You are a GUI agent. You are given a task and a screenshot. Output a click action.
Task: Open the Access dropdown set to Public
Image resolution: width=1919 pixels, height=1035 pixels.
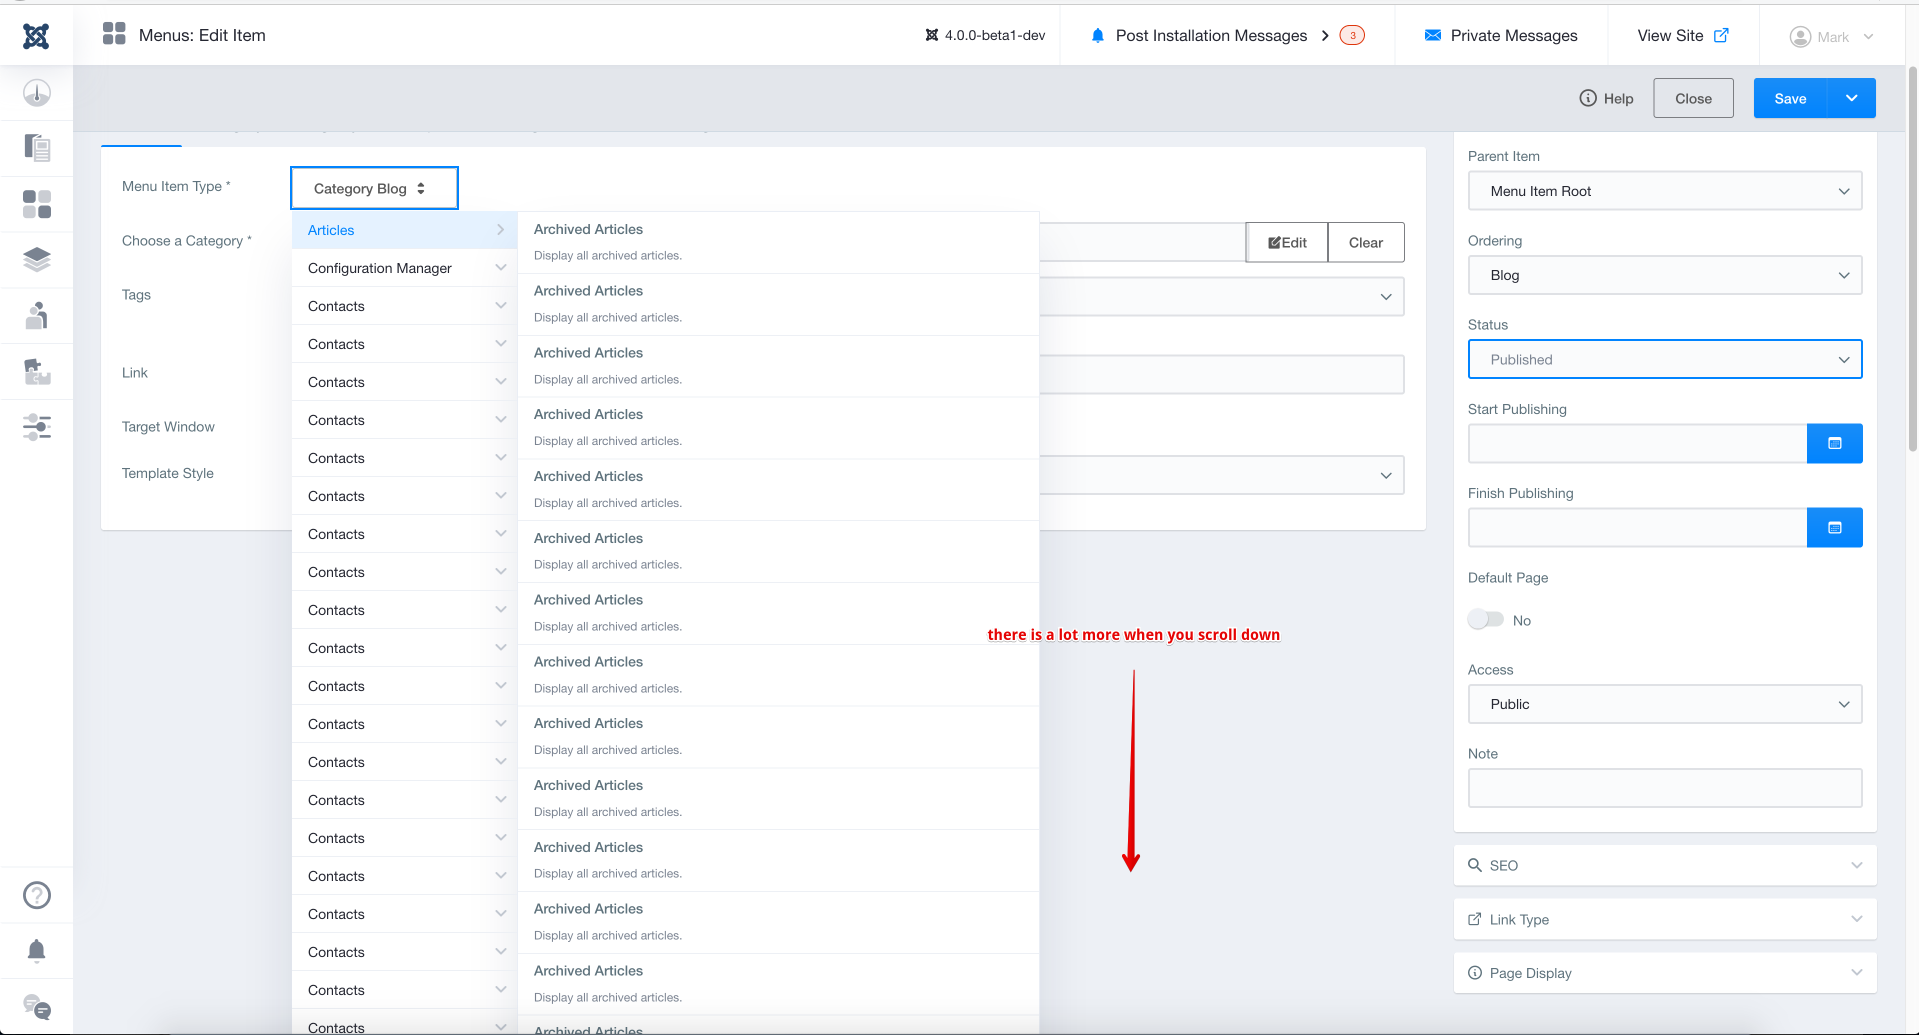point(1664,704)
